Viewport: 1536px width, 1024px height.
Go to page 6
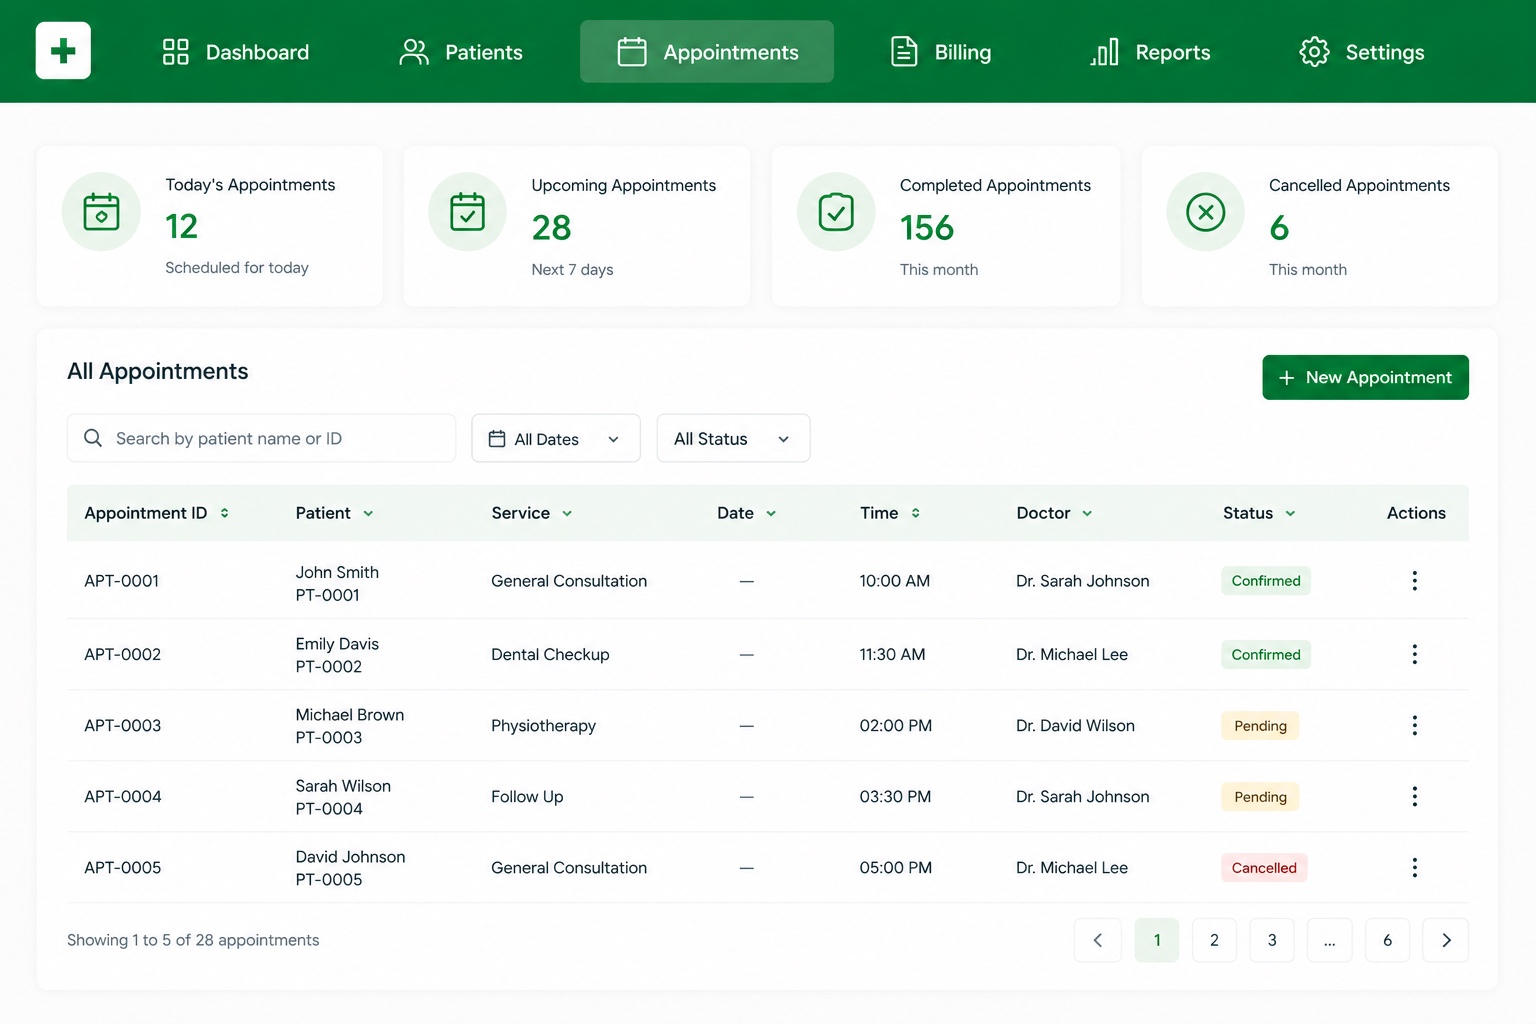click(x=1387, y=940)
